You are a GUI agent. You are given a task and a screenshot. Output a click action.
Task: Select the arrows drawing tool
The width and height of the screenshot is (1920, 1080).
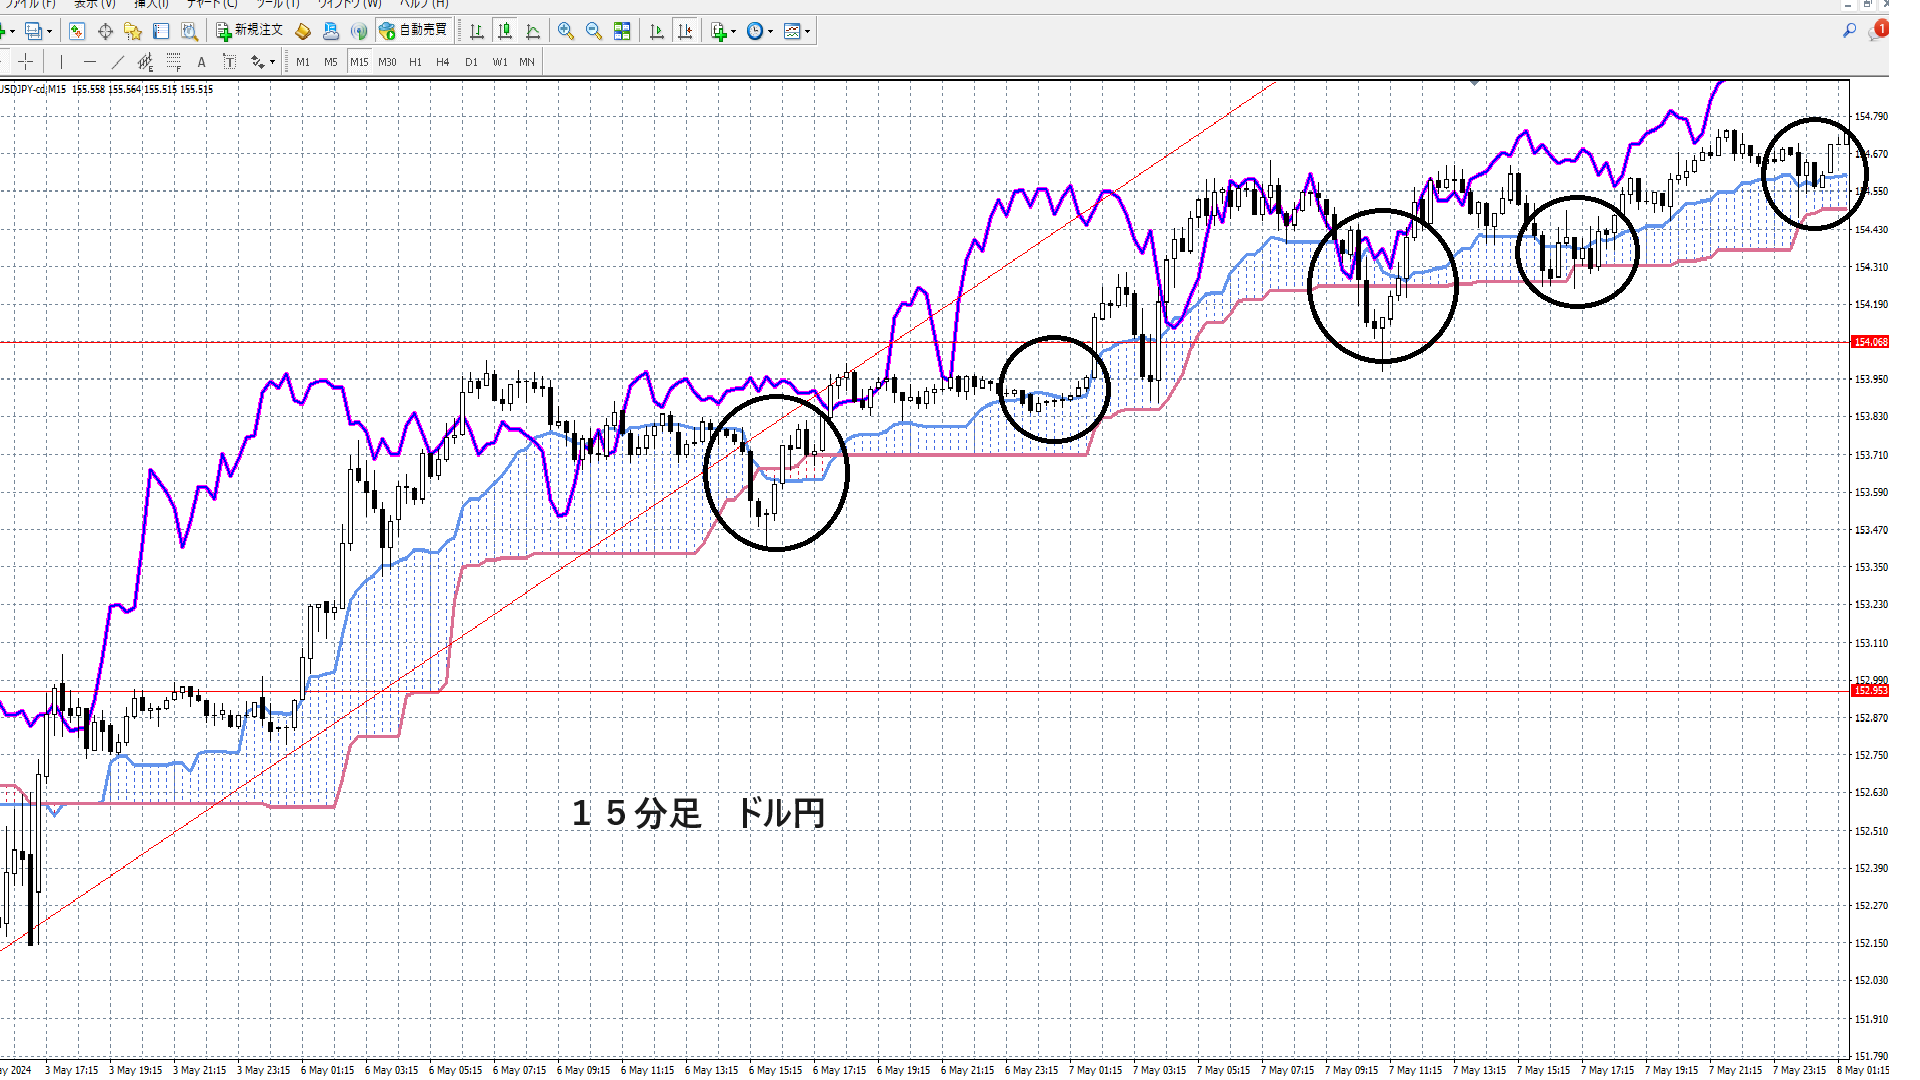coord(257,62)
